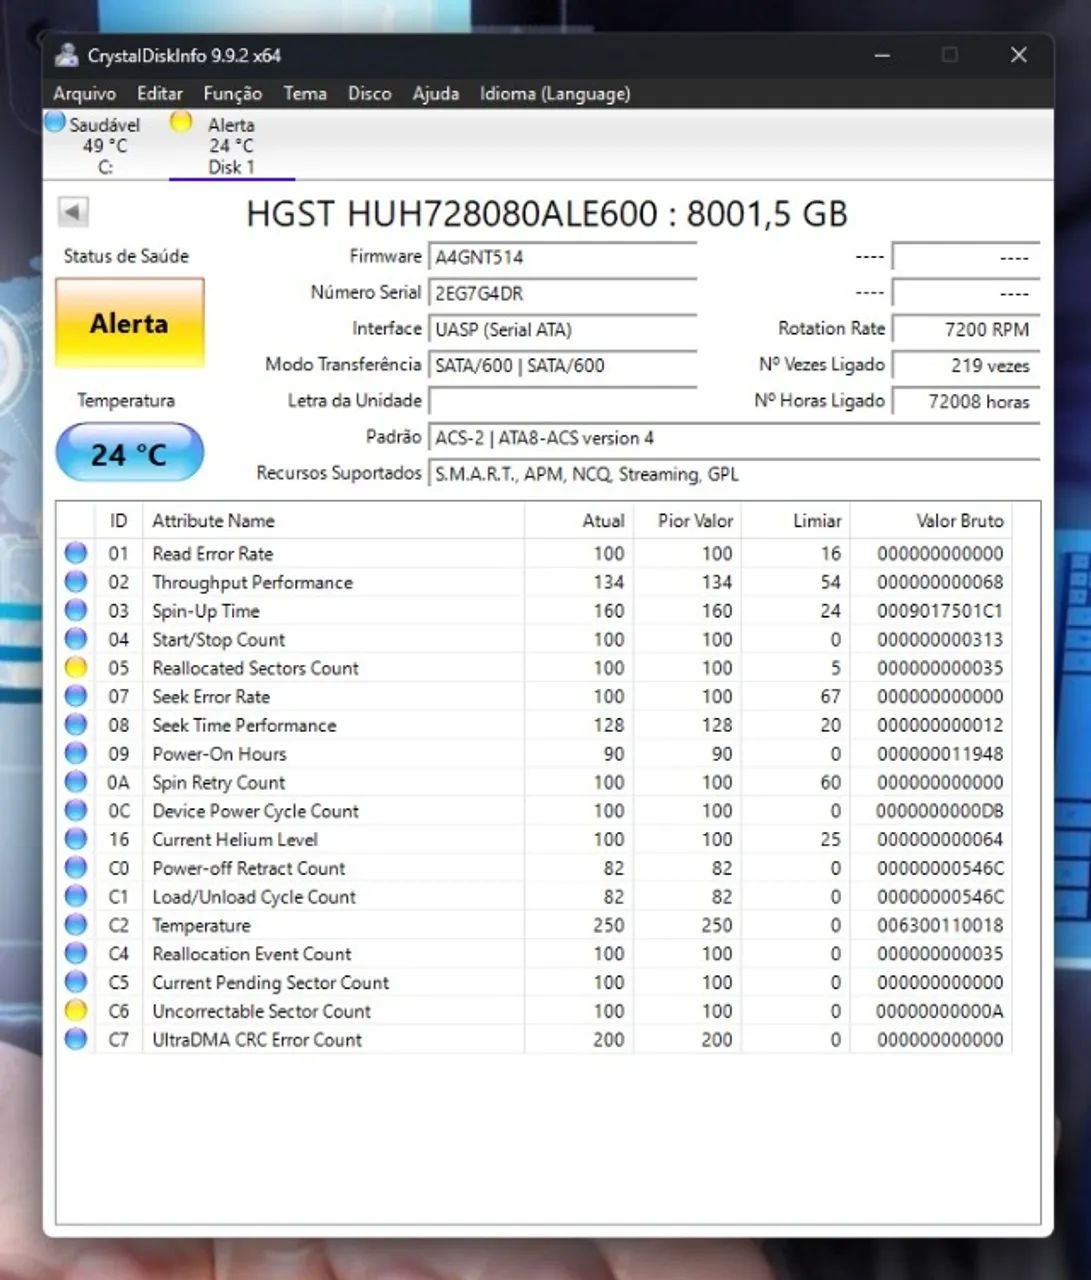This screenshot has width=1091, height=1280.
Task: Click the disk title HGST HUH728080ALE600
Action: [452, 214]
